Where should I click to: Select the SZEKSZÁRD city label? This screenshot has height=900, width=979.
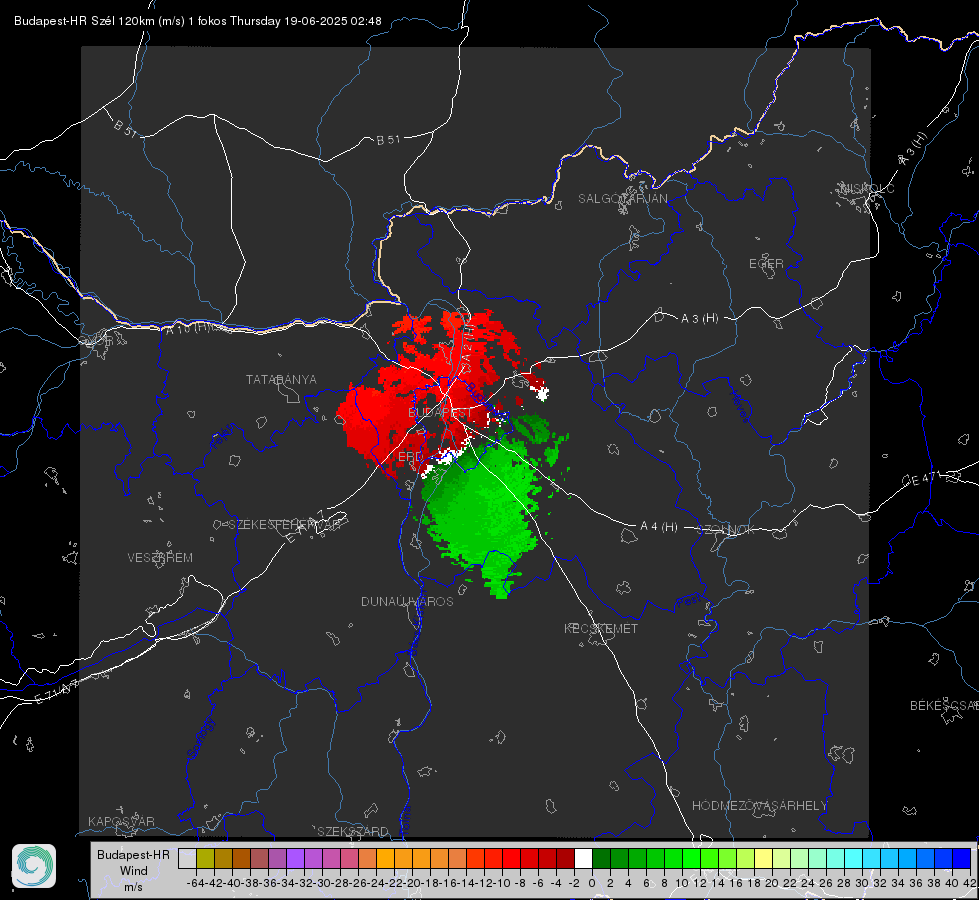pyautogui.click(x=353, y=831)
